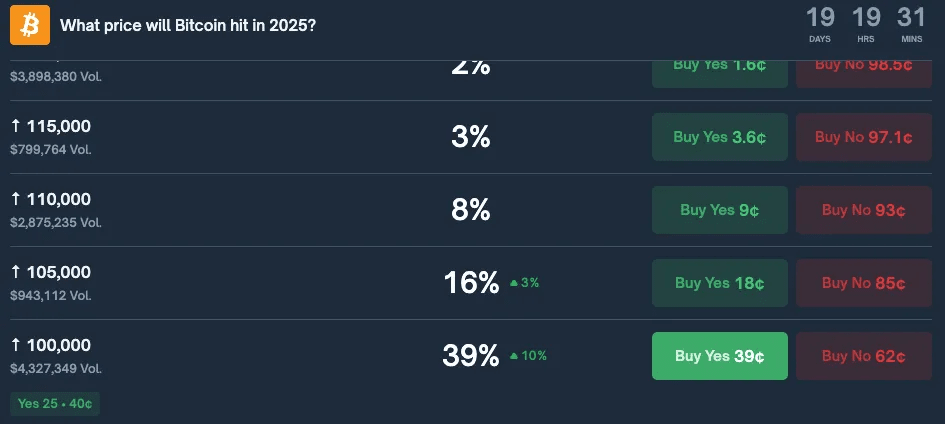The image size is (945, 424).
Task: Open the Yes 25 • 40¢ position tag
Action: pos(56,404)
